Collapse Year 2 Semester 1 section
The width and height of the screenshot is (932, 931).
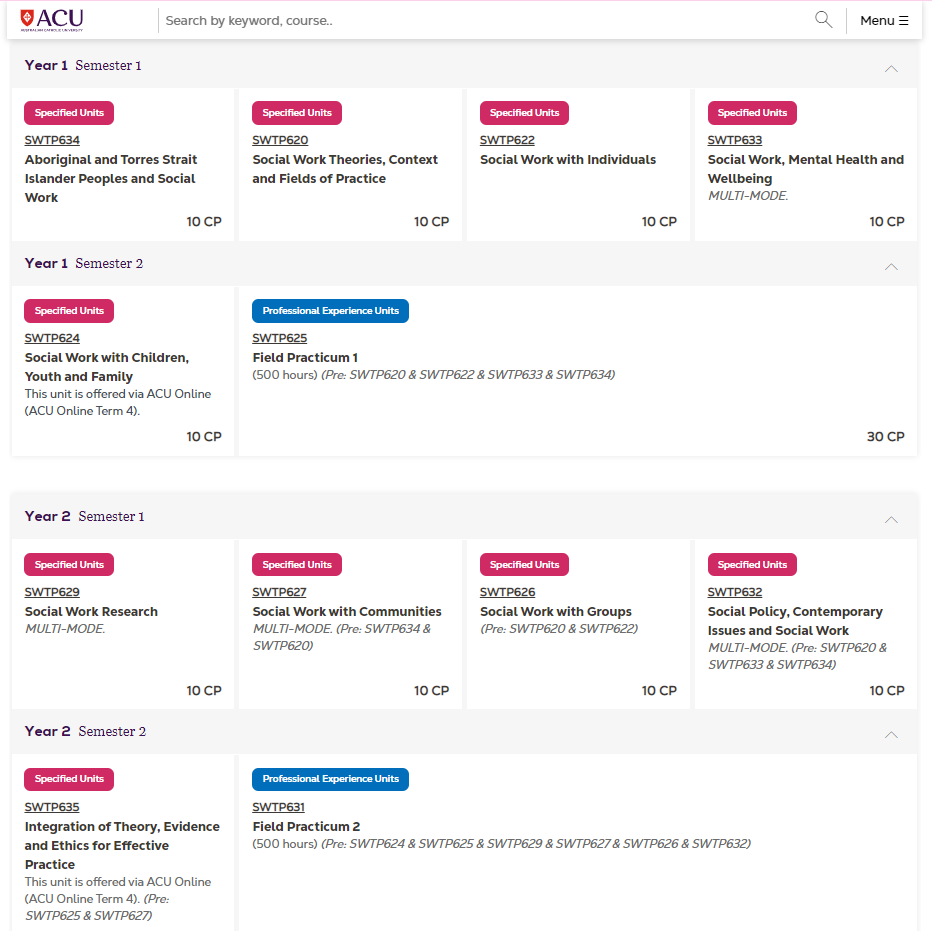(891, 519)
